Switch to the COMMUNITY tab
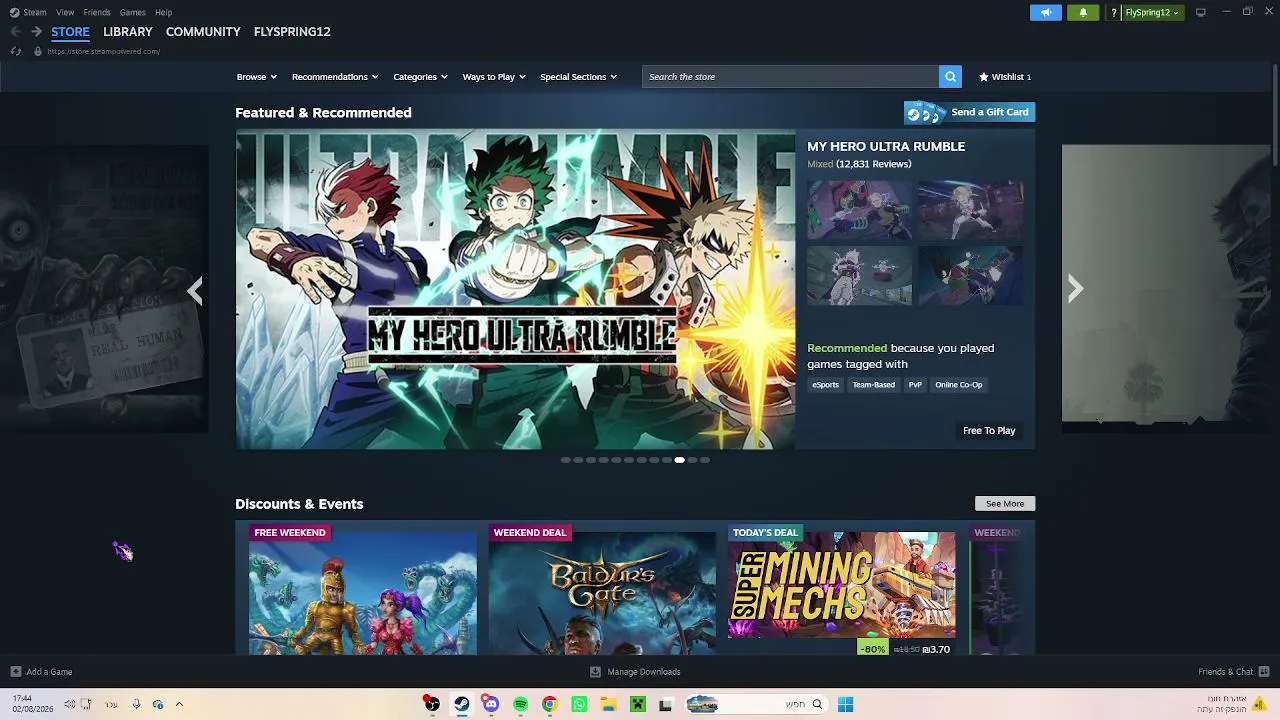This screenshot has height=720, width=1280. pos(203,32)
